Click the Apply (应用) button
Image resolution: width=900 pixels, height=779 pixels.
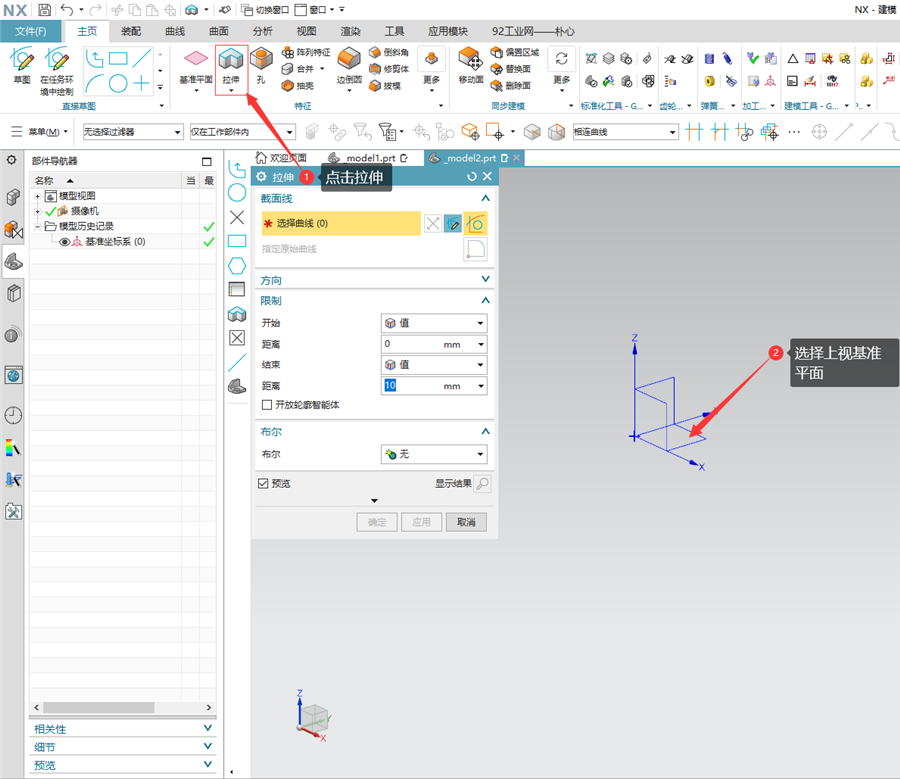pyautogui.click(x=421, y=522)
